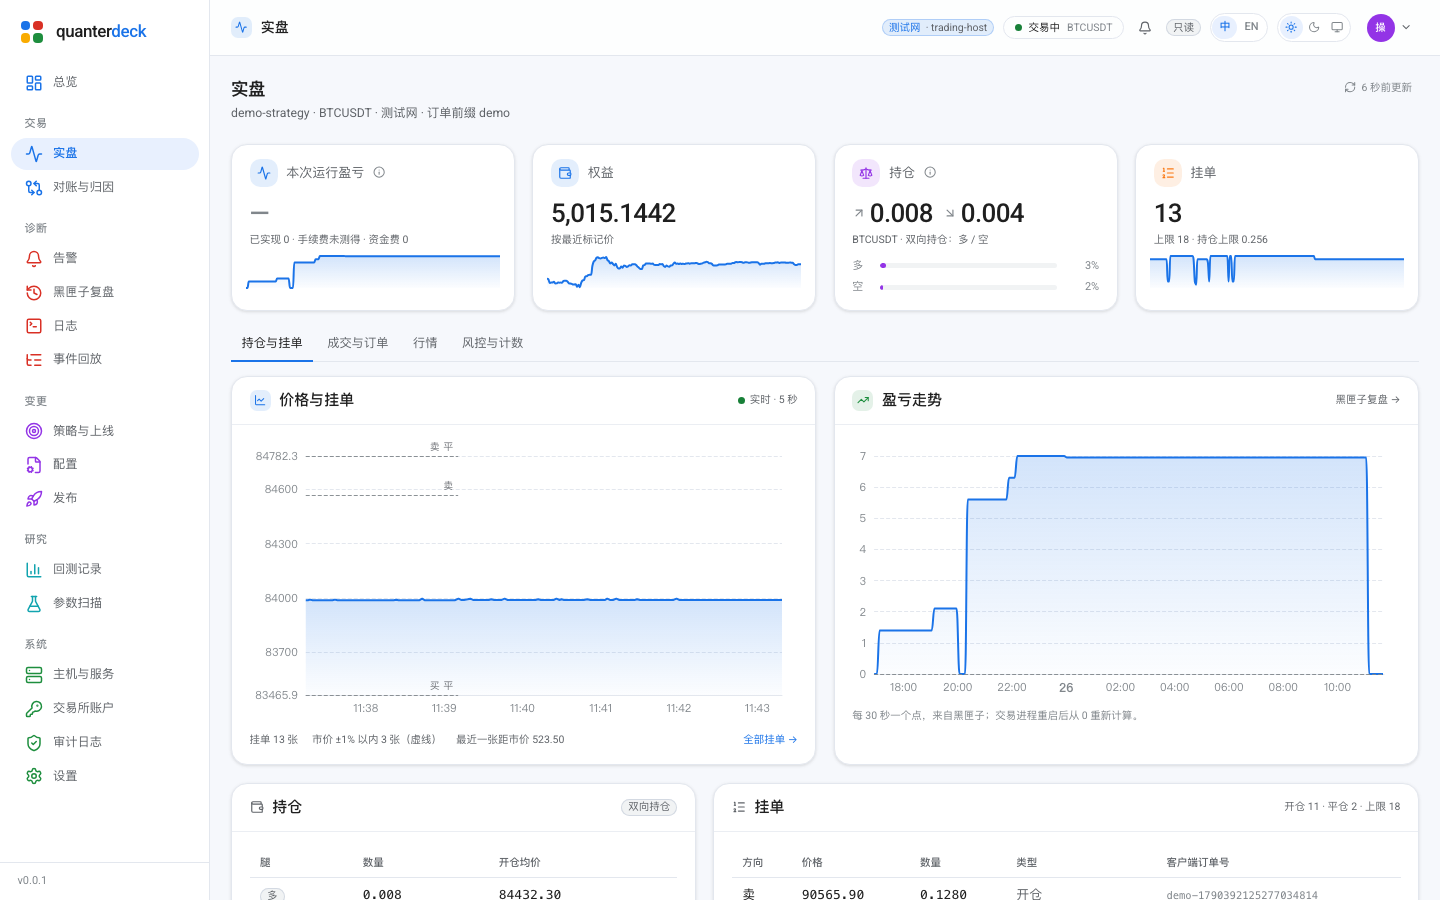Enable dark mode with the moon toggle
1440x900 pixels.
tap(1314, 27)
